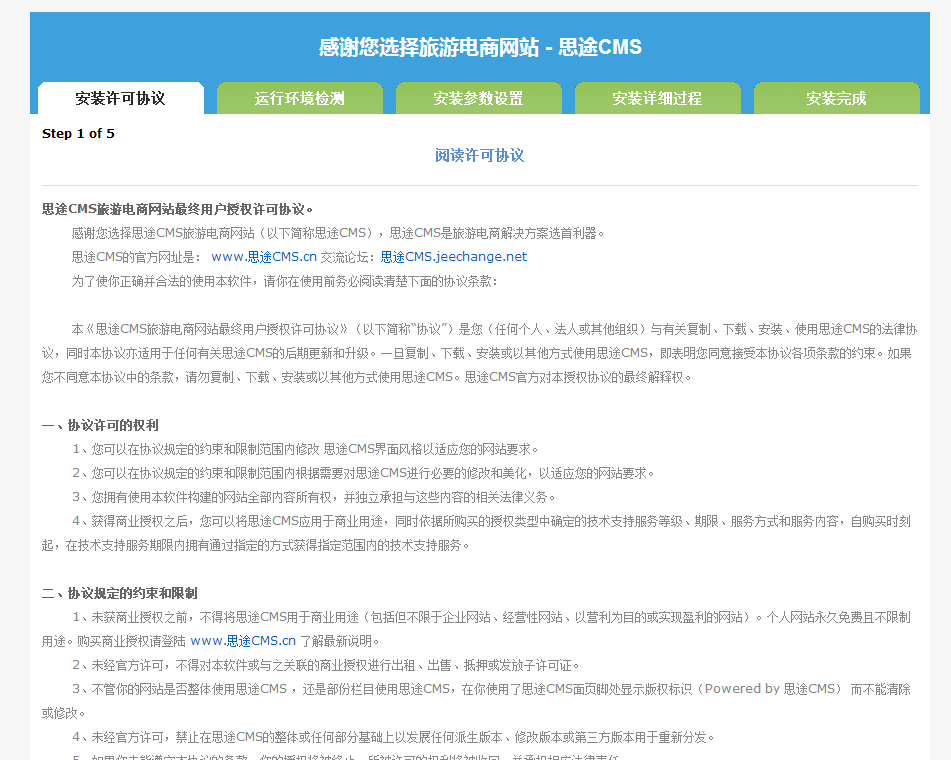Click the Step 1 of 5 label
The image size is (951, 760).
pyautogui.click(x=78, y=133)
